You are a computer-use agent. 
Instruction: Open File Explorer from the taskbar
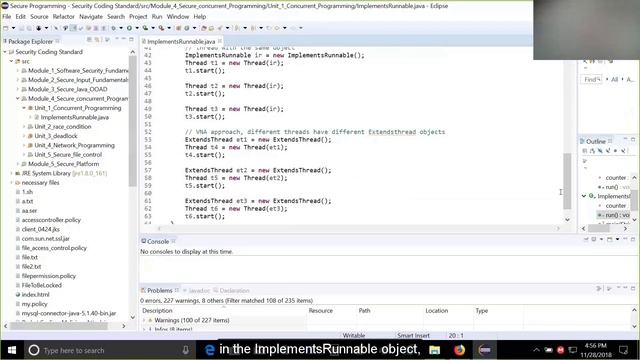[x=434, y=350]
